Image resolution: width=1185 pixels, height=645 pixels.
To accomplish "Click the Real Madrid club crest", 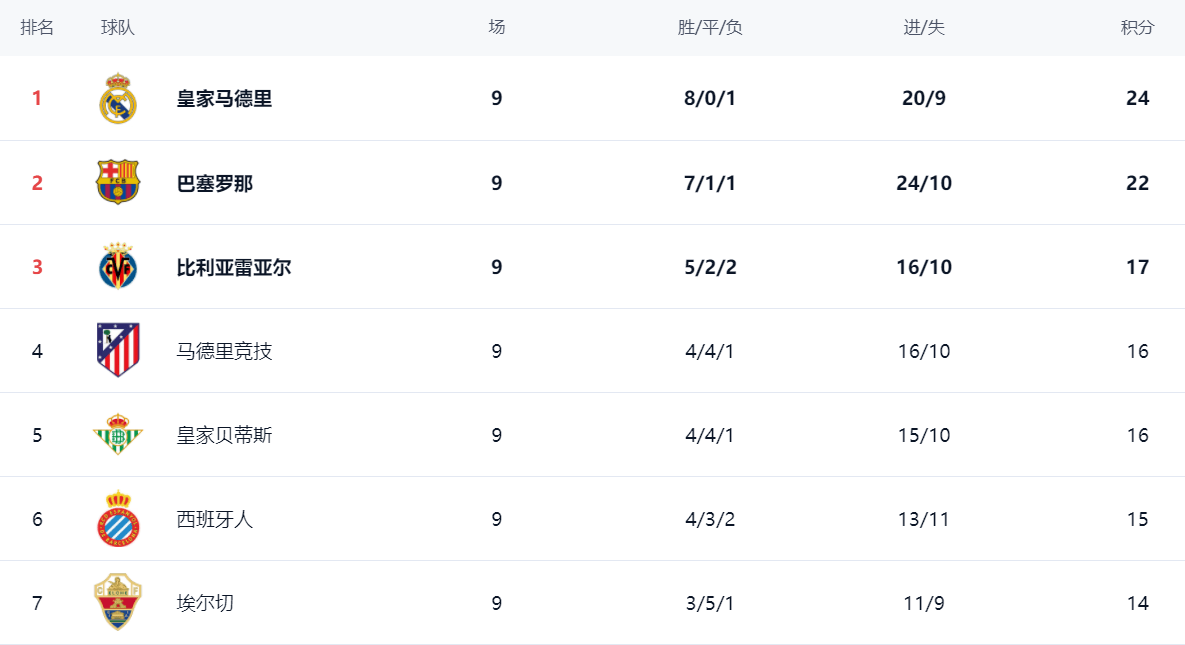I will tap(118, 98).
